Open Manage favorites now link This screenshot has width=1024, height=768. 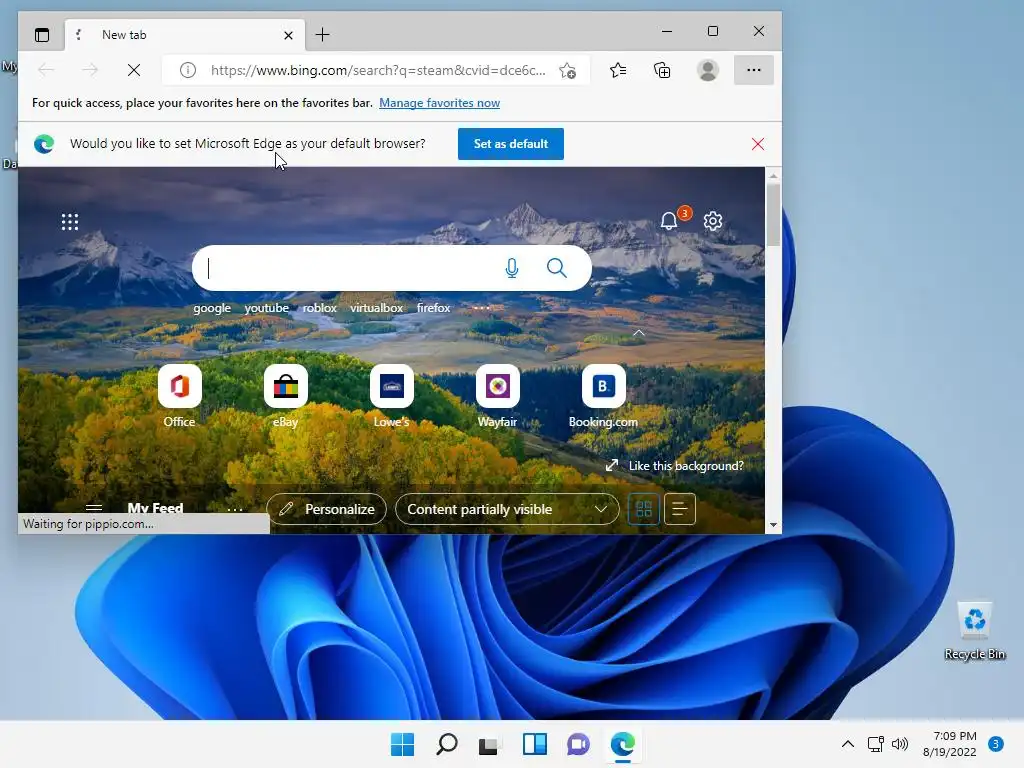click(440, 103)
